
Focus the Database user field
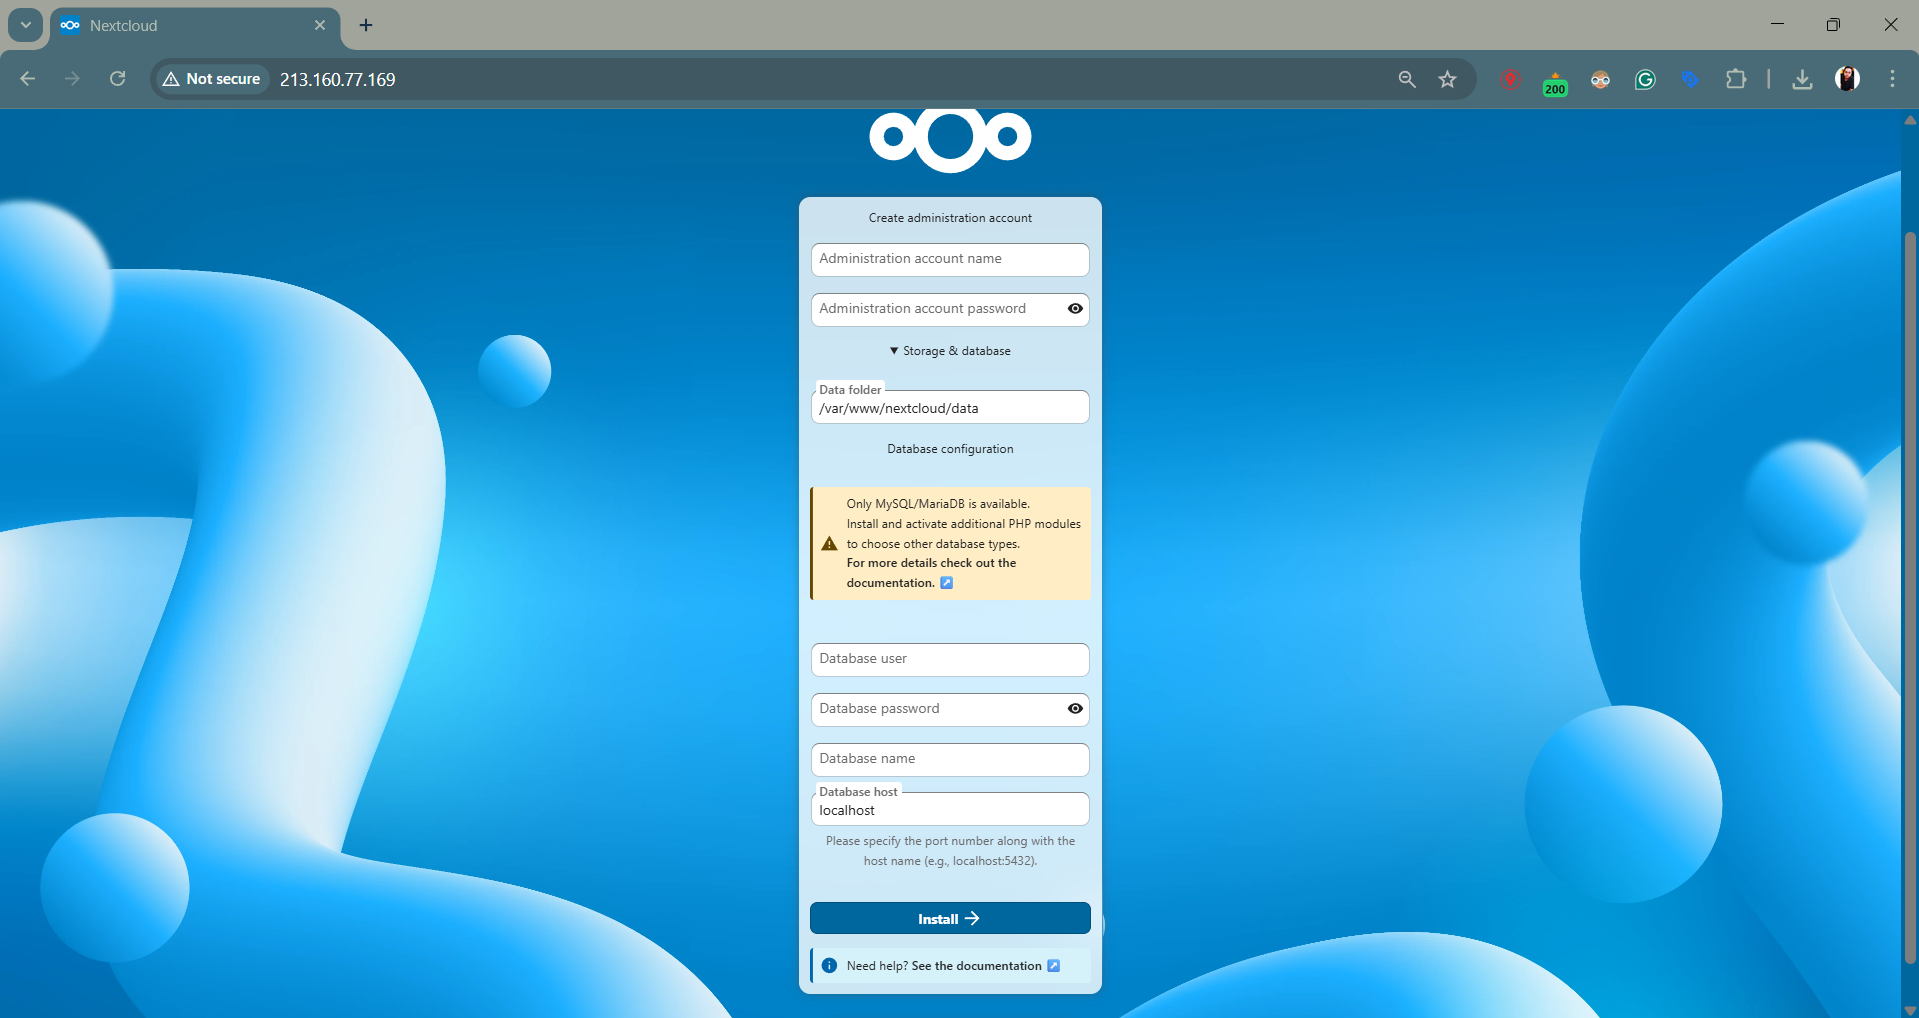[950, 659]
